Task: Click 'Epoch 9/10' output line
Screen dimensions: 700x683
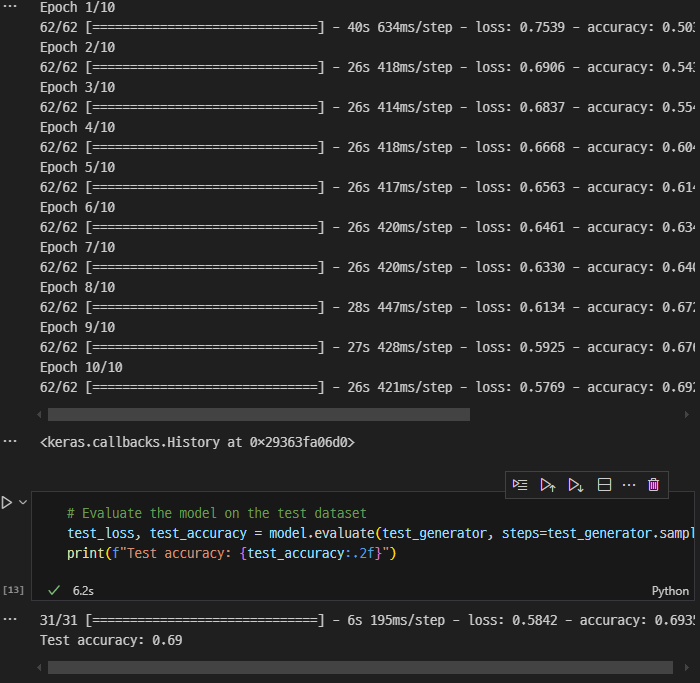Action: 77,327
